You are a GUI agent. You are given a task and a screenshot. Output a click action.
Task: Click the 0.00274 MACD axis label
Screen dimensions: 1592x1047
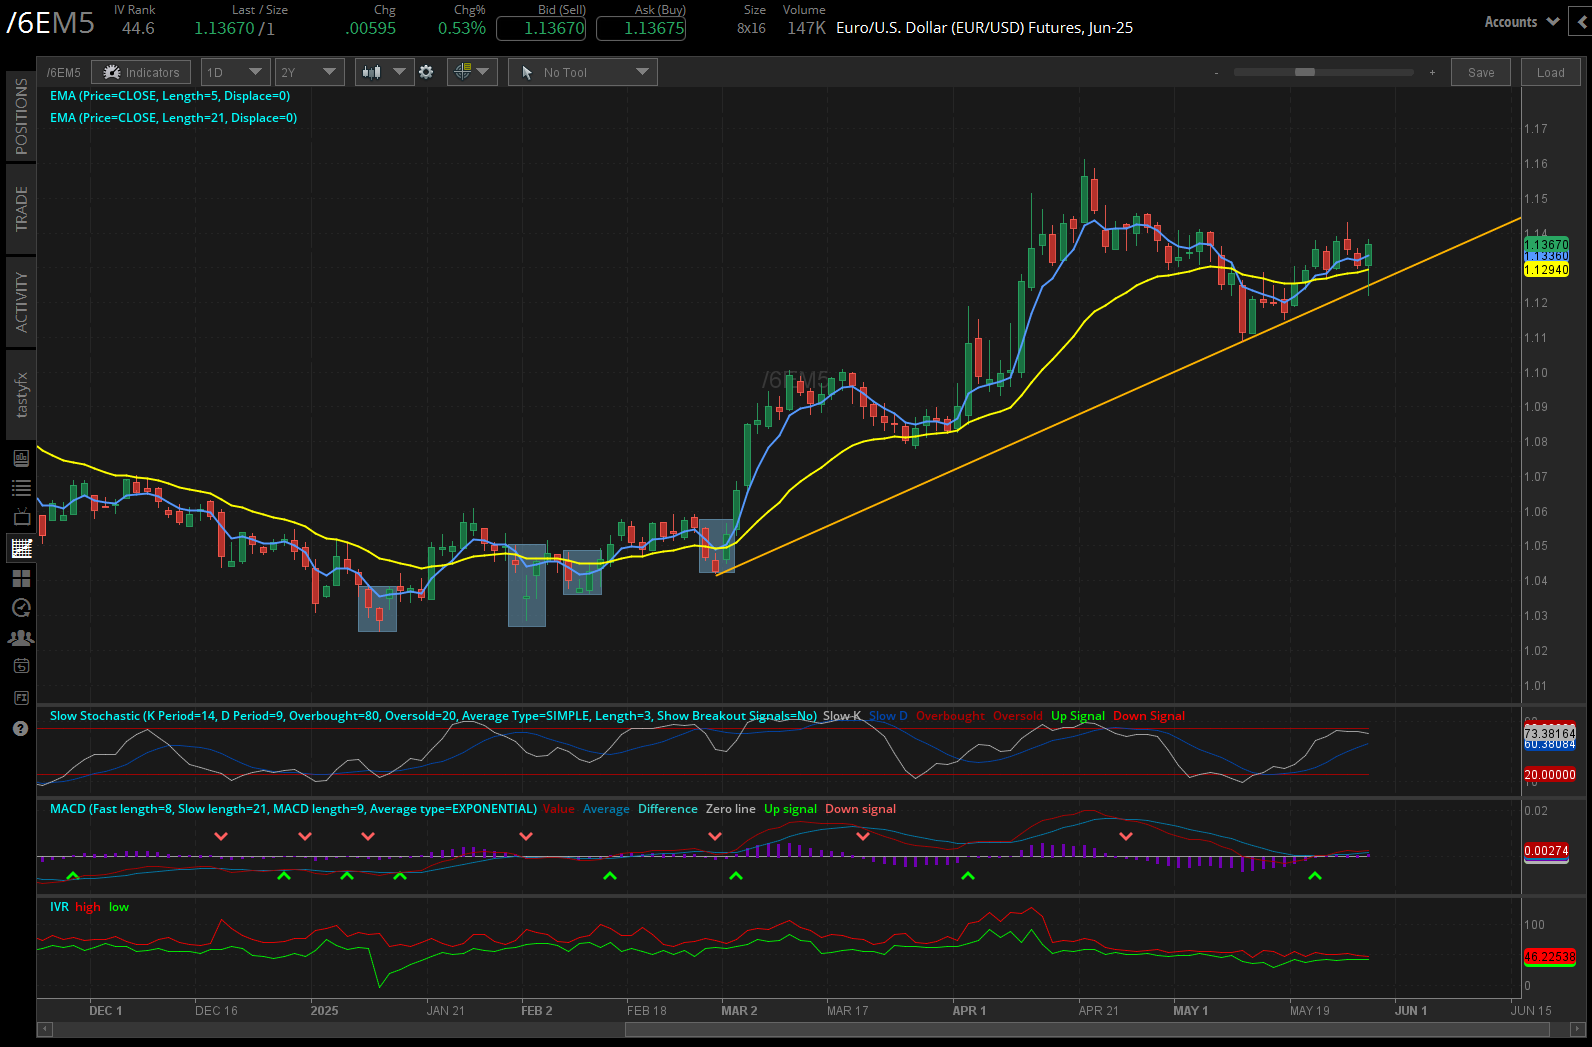pos(1546,851)
